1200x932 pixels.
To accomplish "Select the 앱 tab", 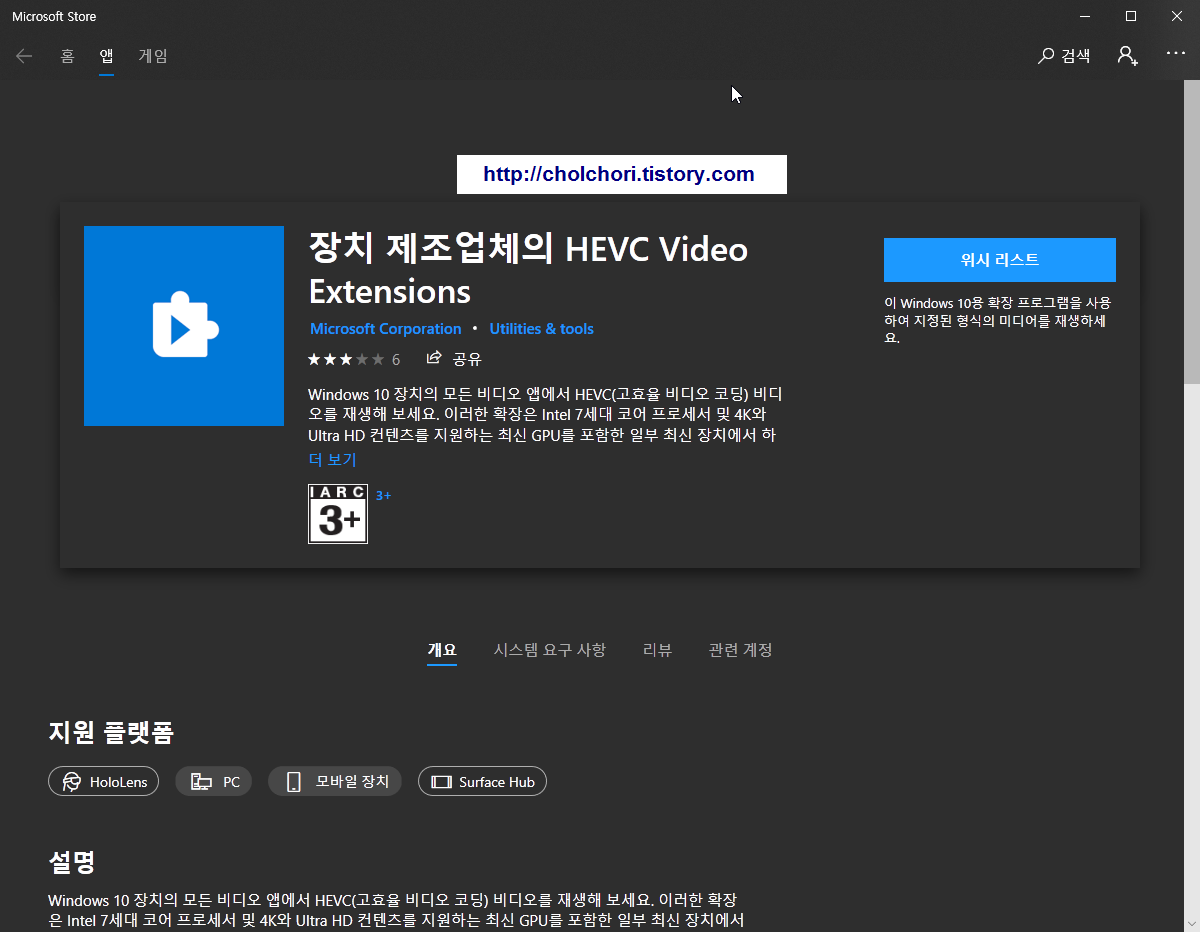I will 106,56.
